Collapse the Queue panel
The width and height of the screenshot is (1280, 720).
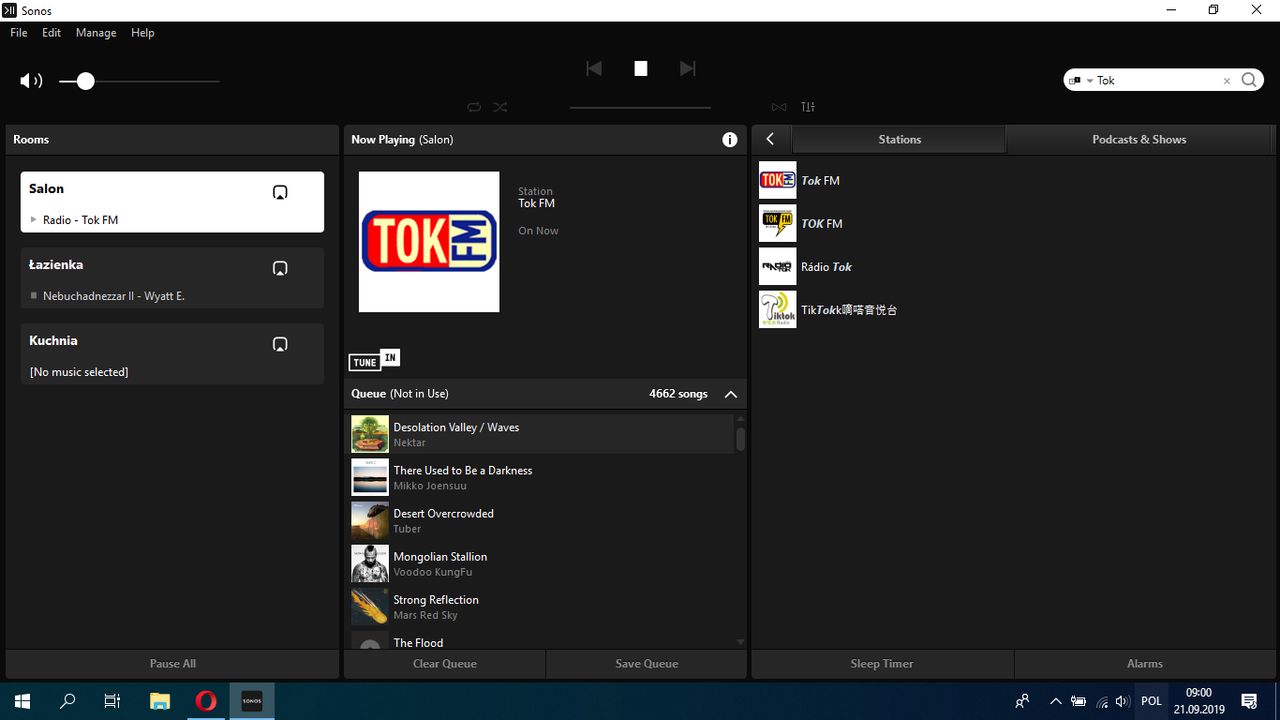[x=731, y=394]
